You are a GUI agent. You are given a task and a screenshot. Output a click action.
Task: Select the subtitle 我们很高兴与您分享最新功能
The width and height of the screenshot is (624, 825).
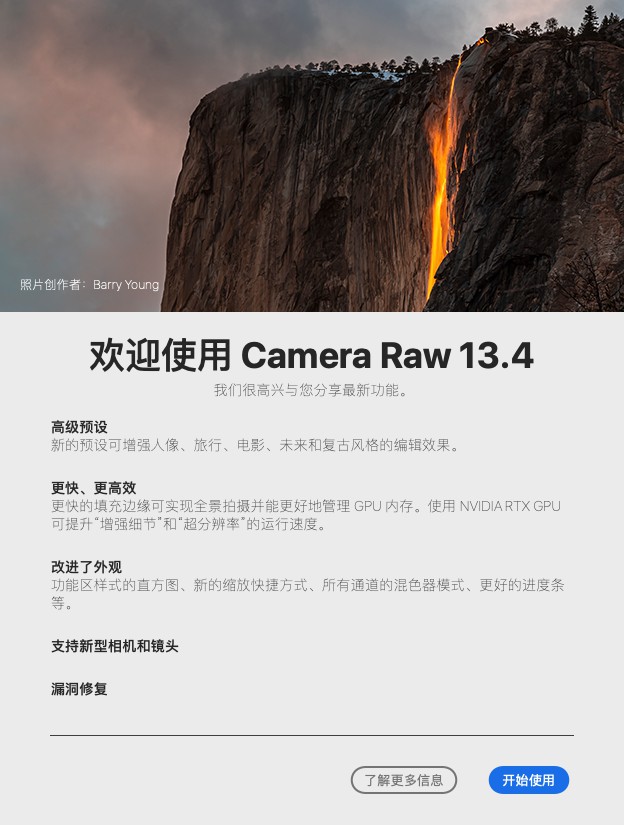point(311,390)
